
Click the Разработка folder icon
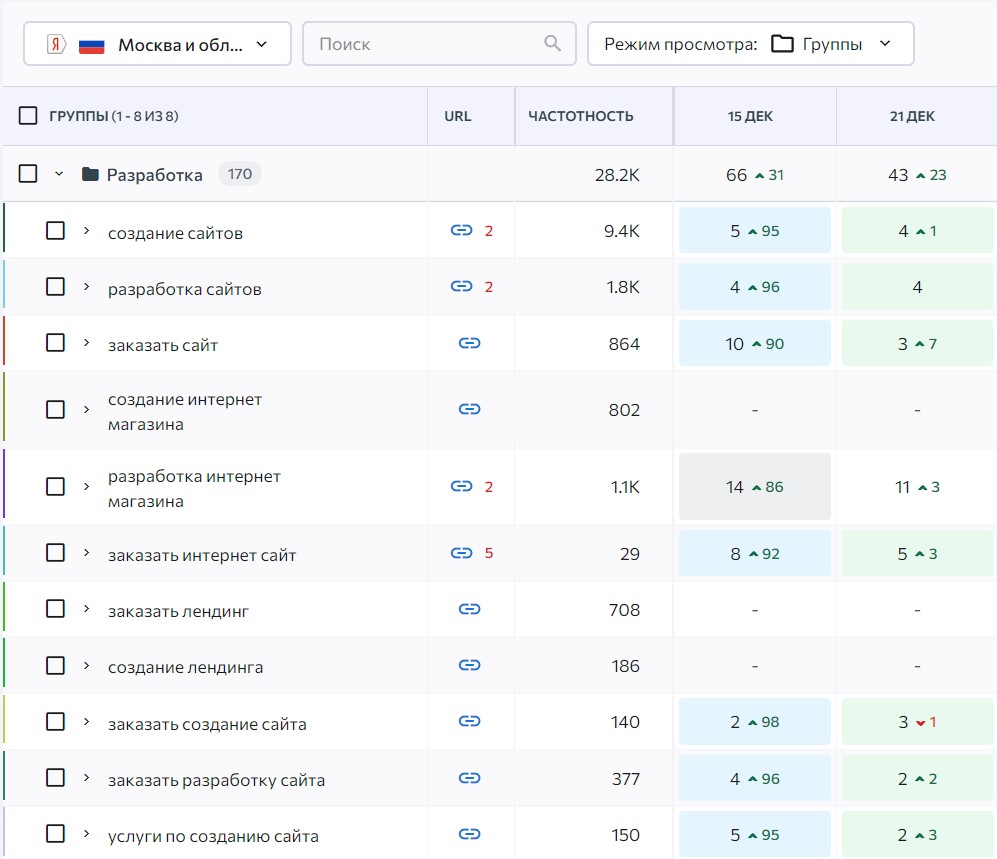tap(90, 174)
